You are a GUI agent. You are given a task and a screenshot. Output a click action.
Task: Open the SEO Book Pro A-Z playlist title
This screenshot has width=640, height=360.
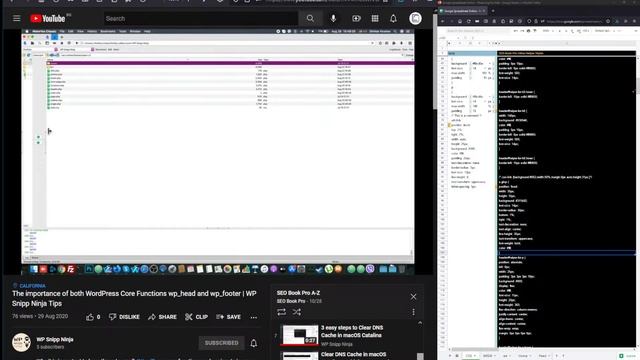pos(298,293)
